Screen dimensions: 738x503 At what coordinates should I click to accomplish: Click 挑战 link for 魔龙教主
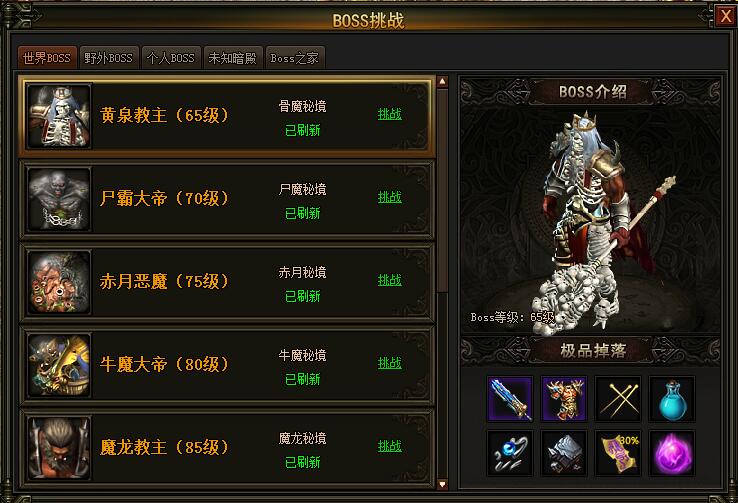pos(390,446)
